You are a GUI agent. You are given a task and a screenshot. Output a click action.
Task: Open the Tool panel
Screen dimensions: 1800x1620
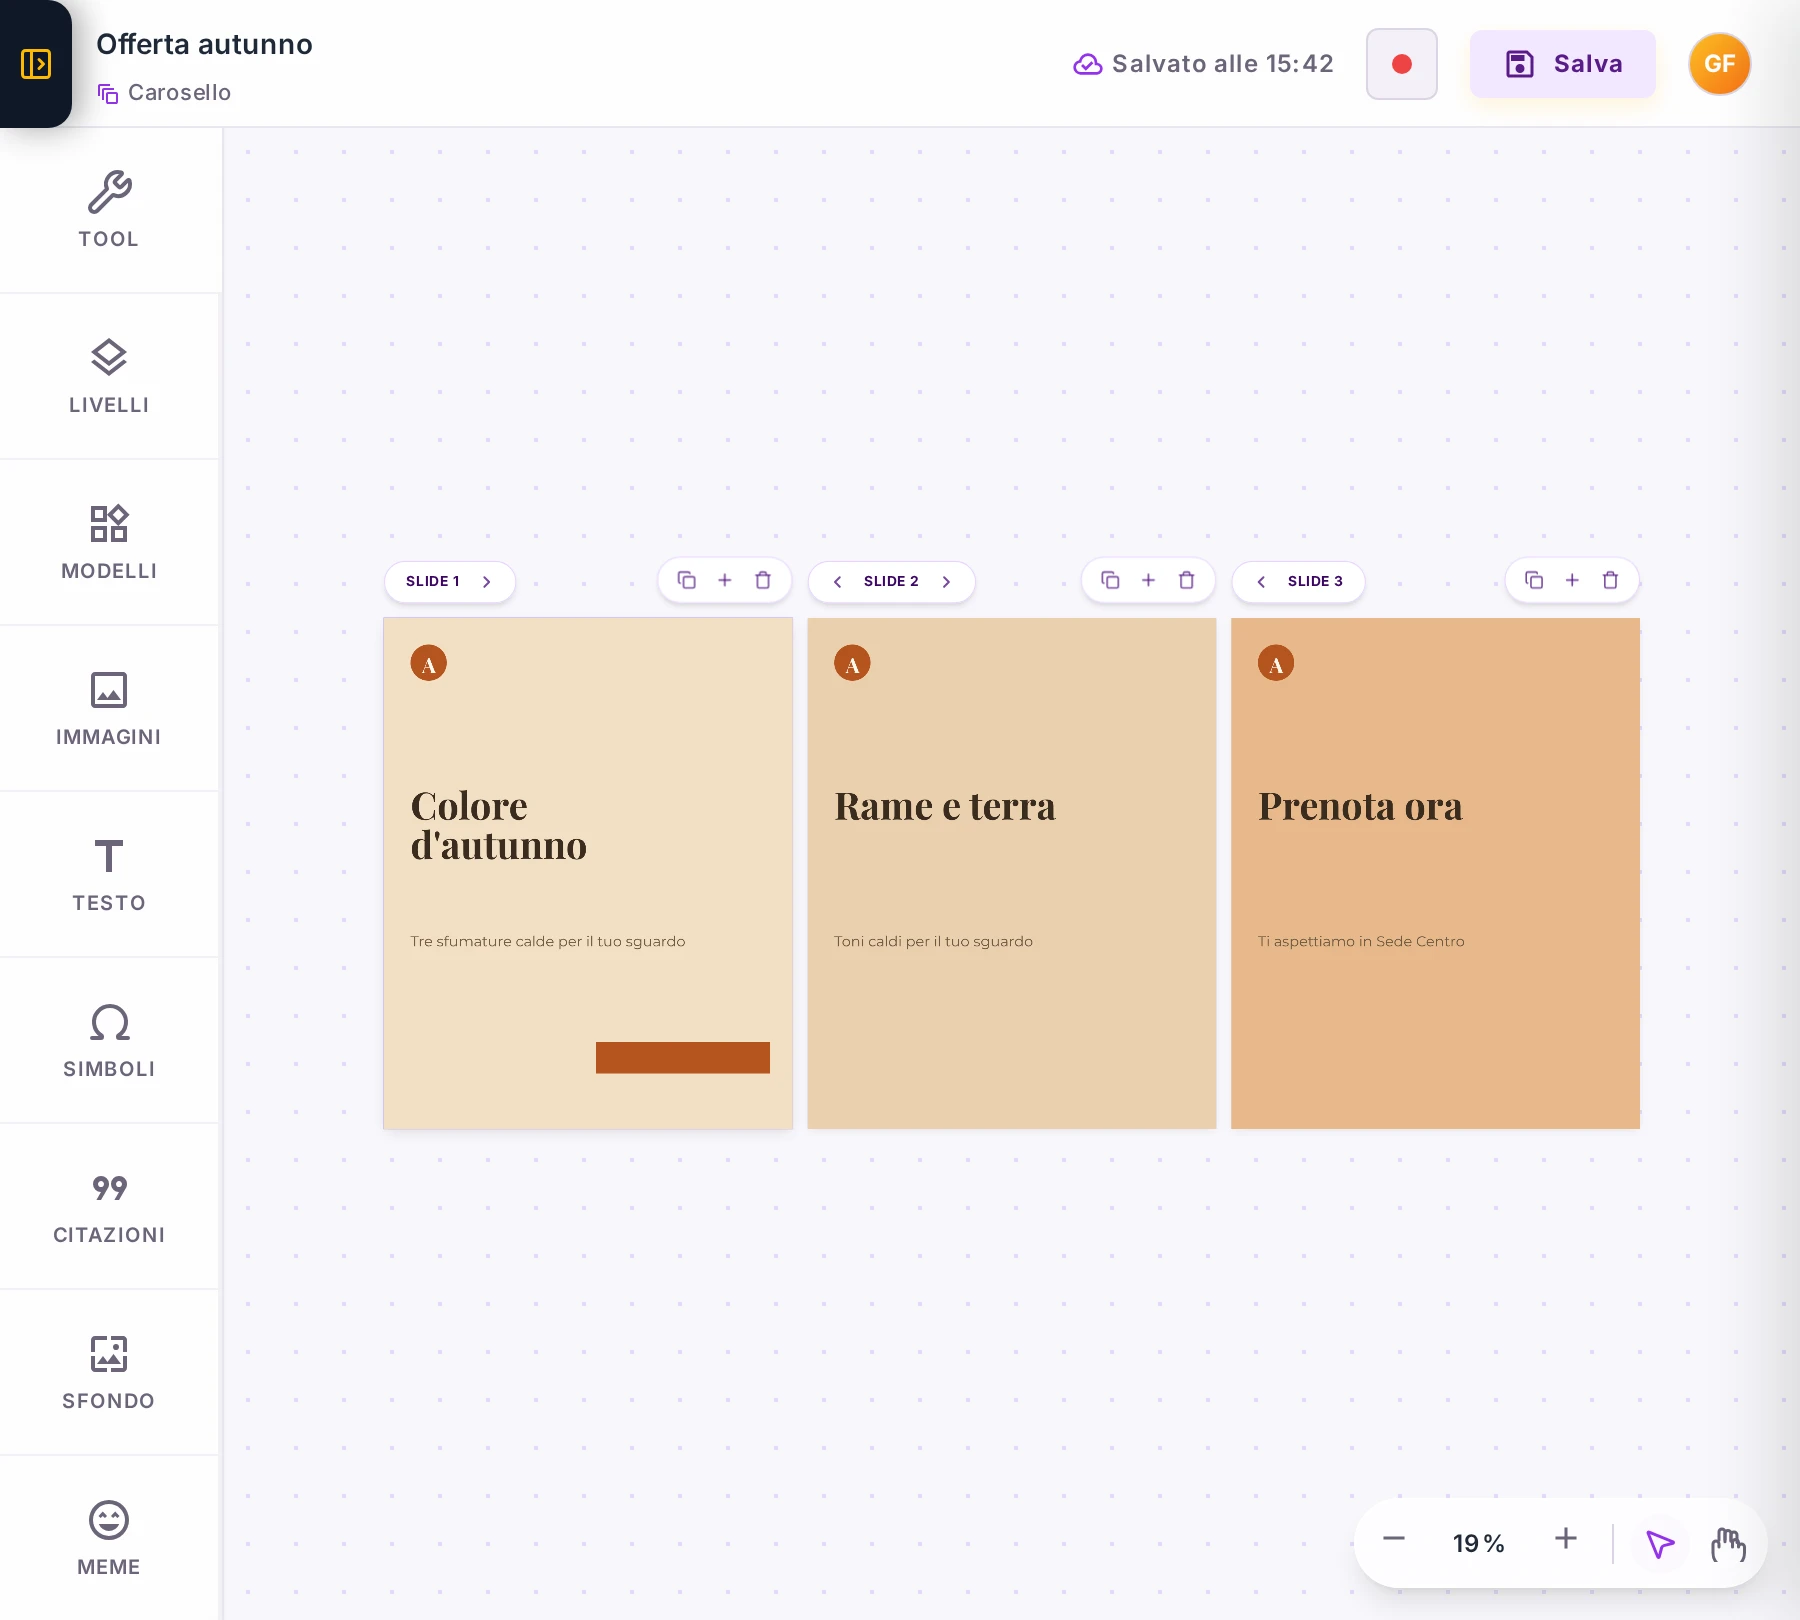point(109,210)
